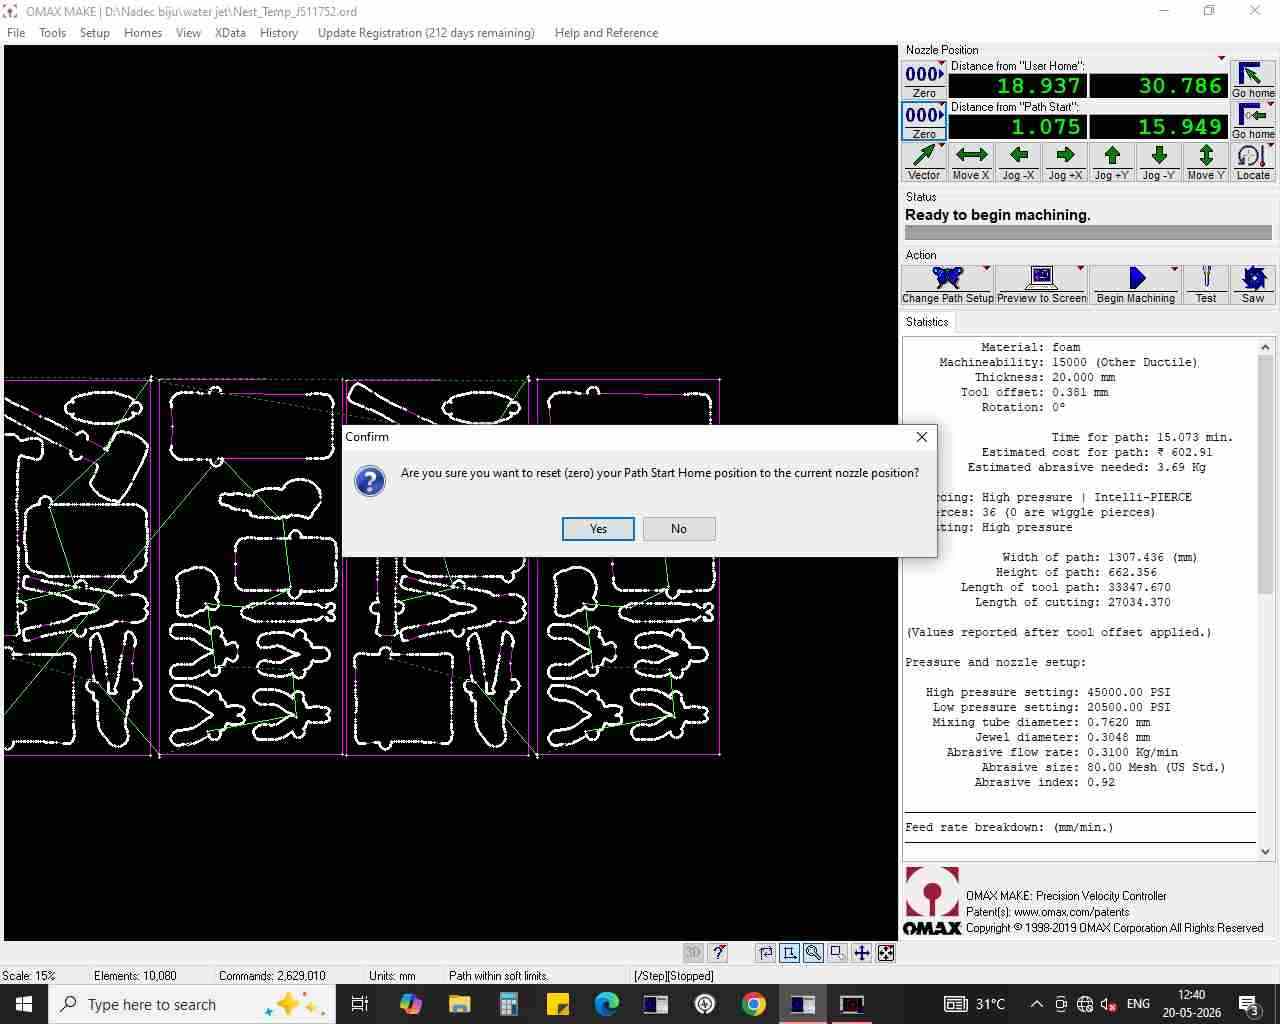
Task: Jog the nozzle in +X direction
Action: click(1065, 162)
